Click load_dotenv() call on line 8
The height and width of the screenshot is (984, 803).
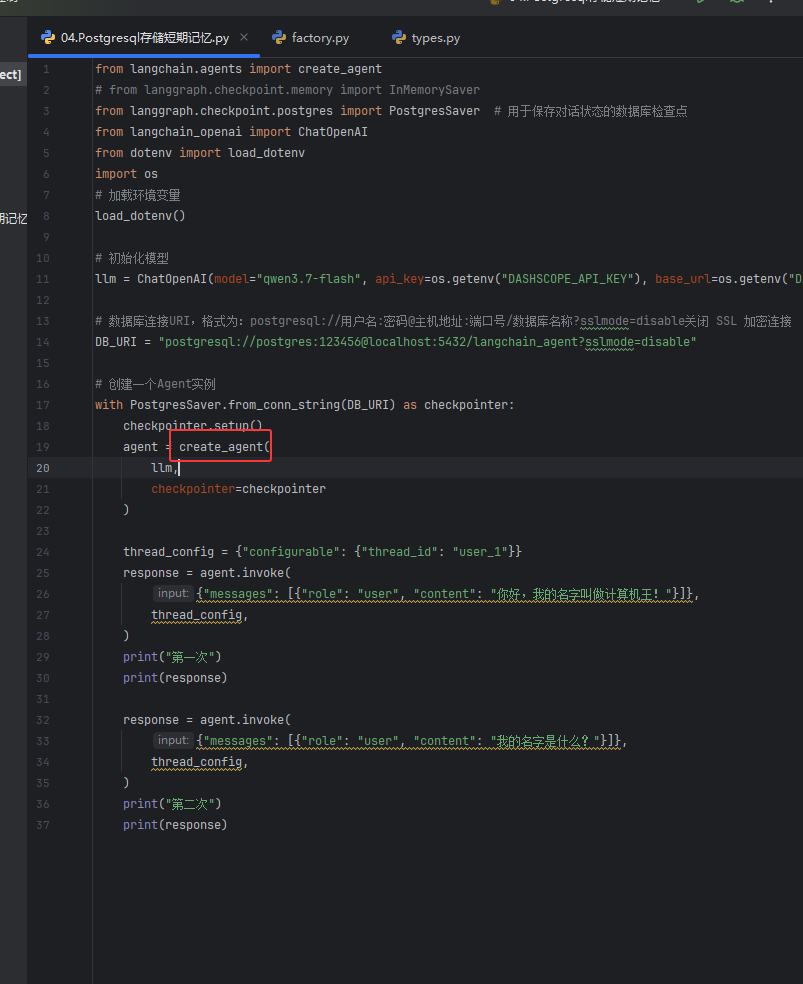(x=140, y=216)
